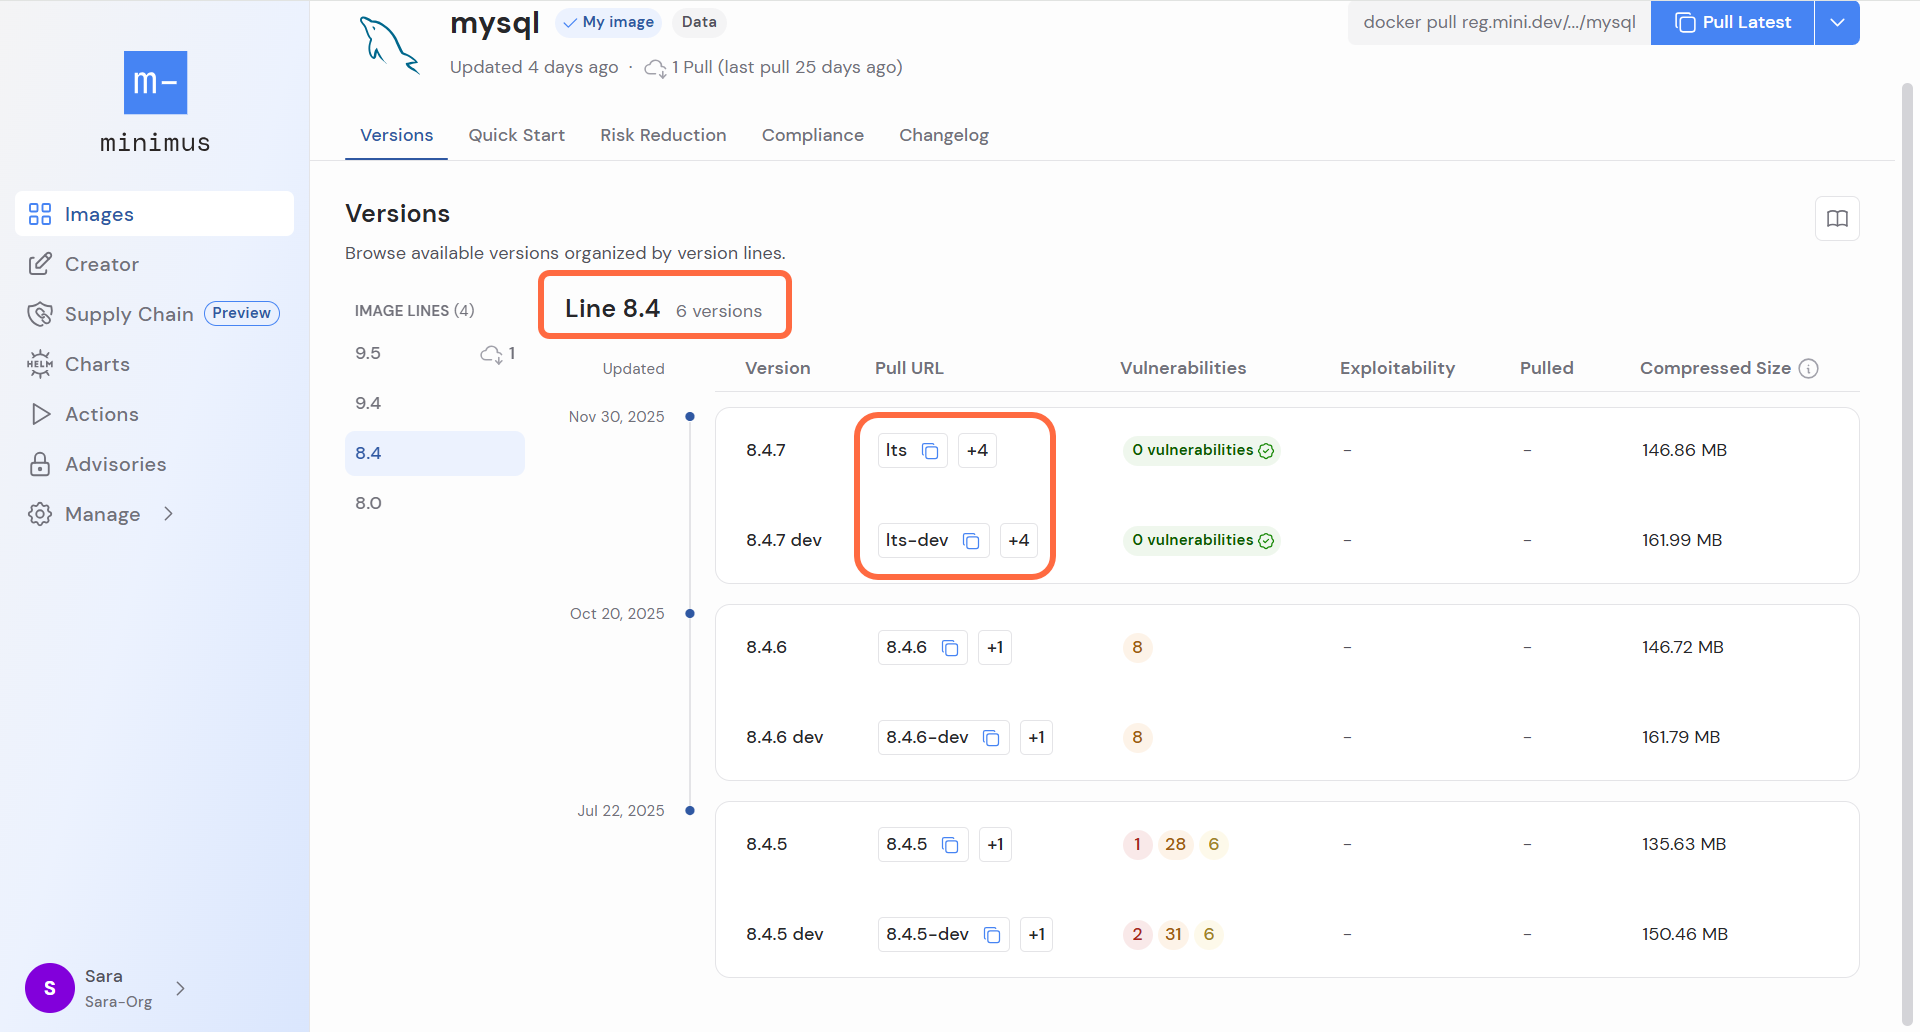Click the Charts helm icon
Image resolution: width=1920 pixels, height=1032 pixels.
40,364
